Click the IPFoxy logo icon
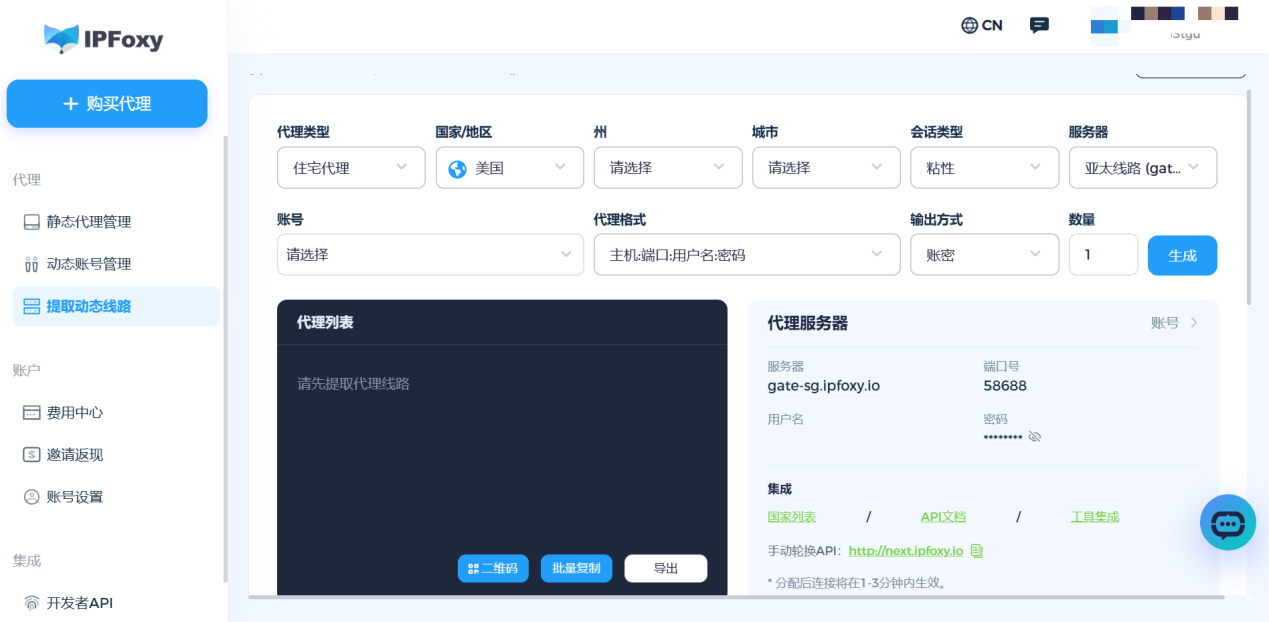The height and width of the screenshot is (622, 1269). click(x=61, y=39)
